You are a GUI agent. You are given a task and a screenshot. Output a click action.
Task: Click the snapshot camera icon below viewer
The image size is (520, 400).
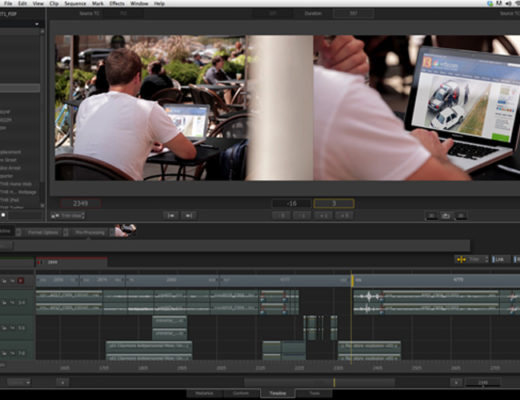click(x=446, y=216)
